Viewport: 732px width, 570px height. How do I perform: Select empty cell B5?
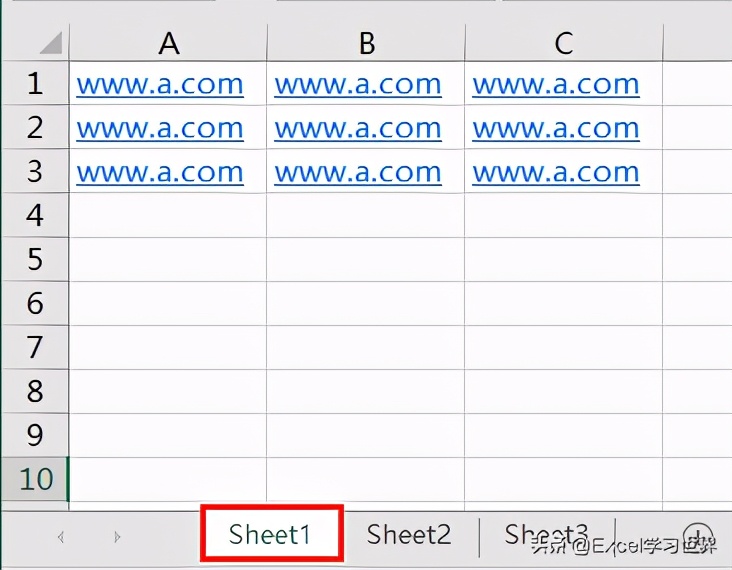(366, 260)
